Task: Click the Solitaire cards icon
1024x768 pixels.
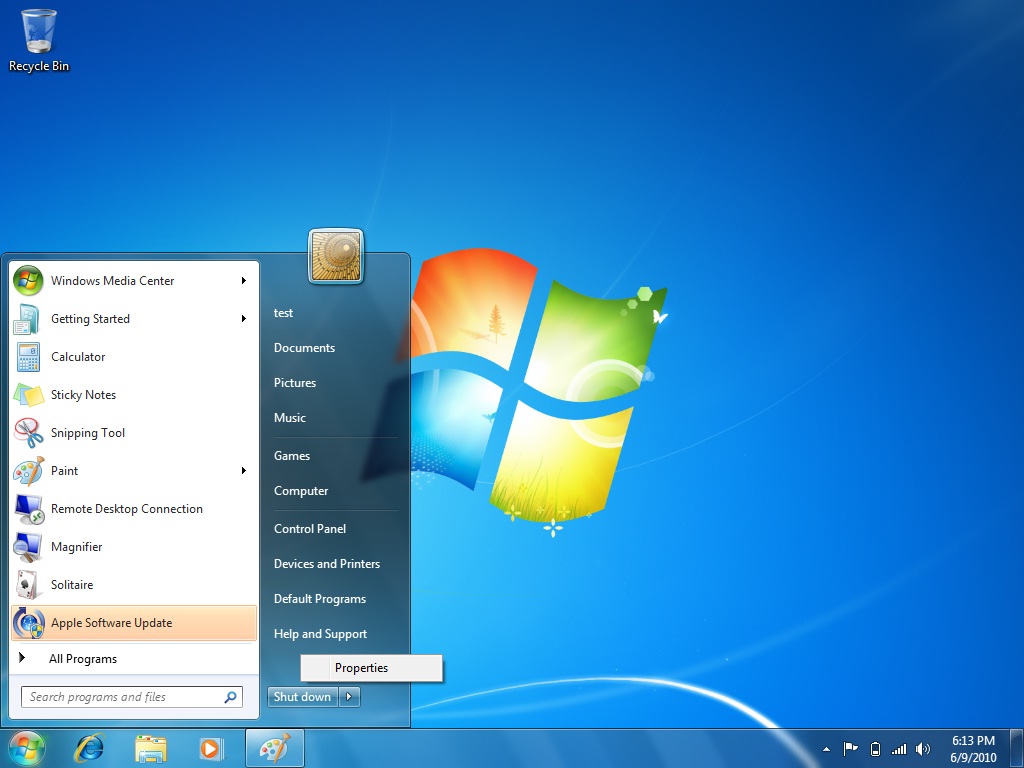Action: click(x=28, y=584)
